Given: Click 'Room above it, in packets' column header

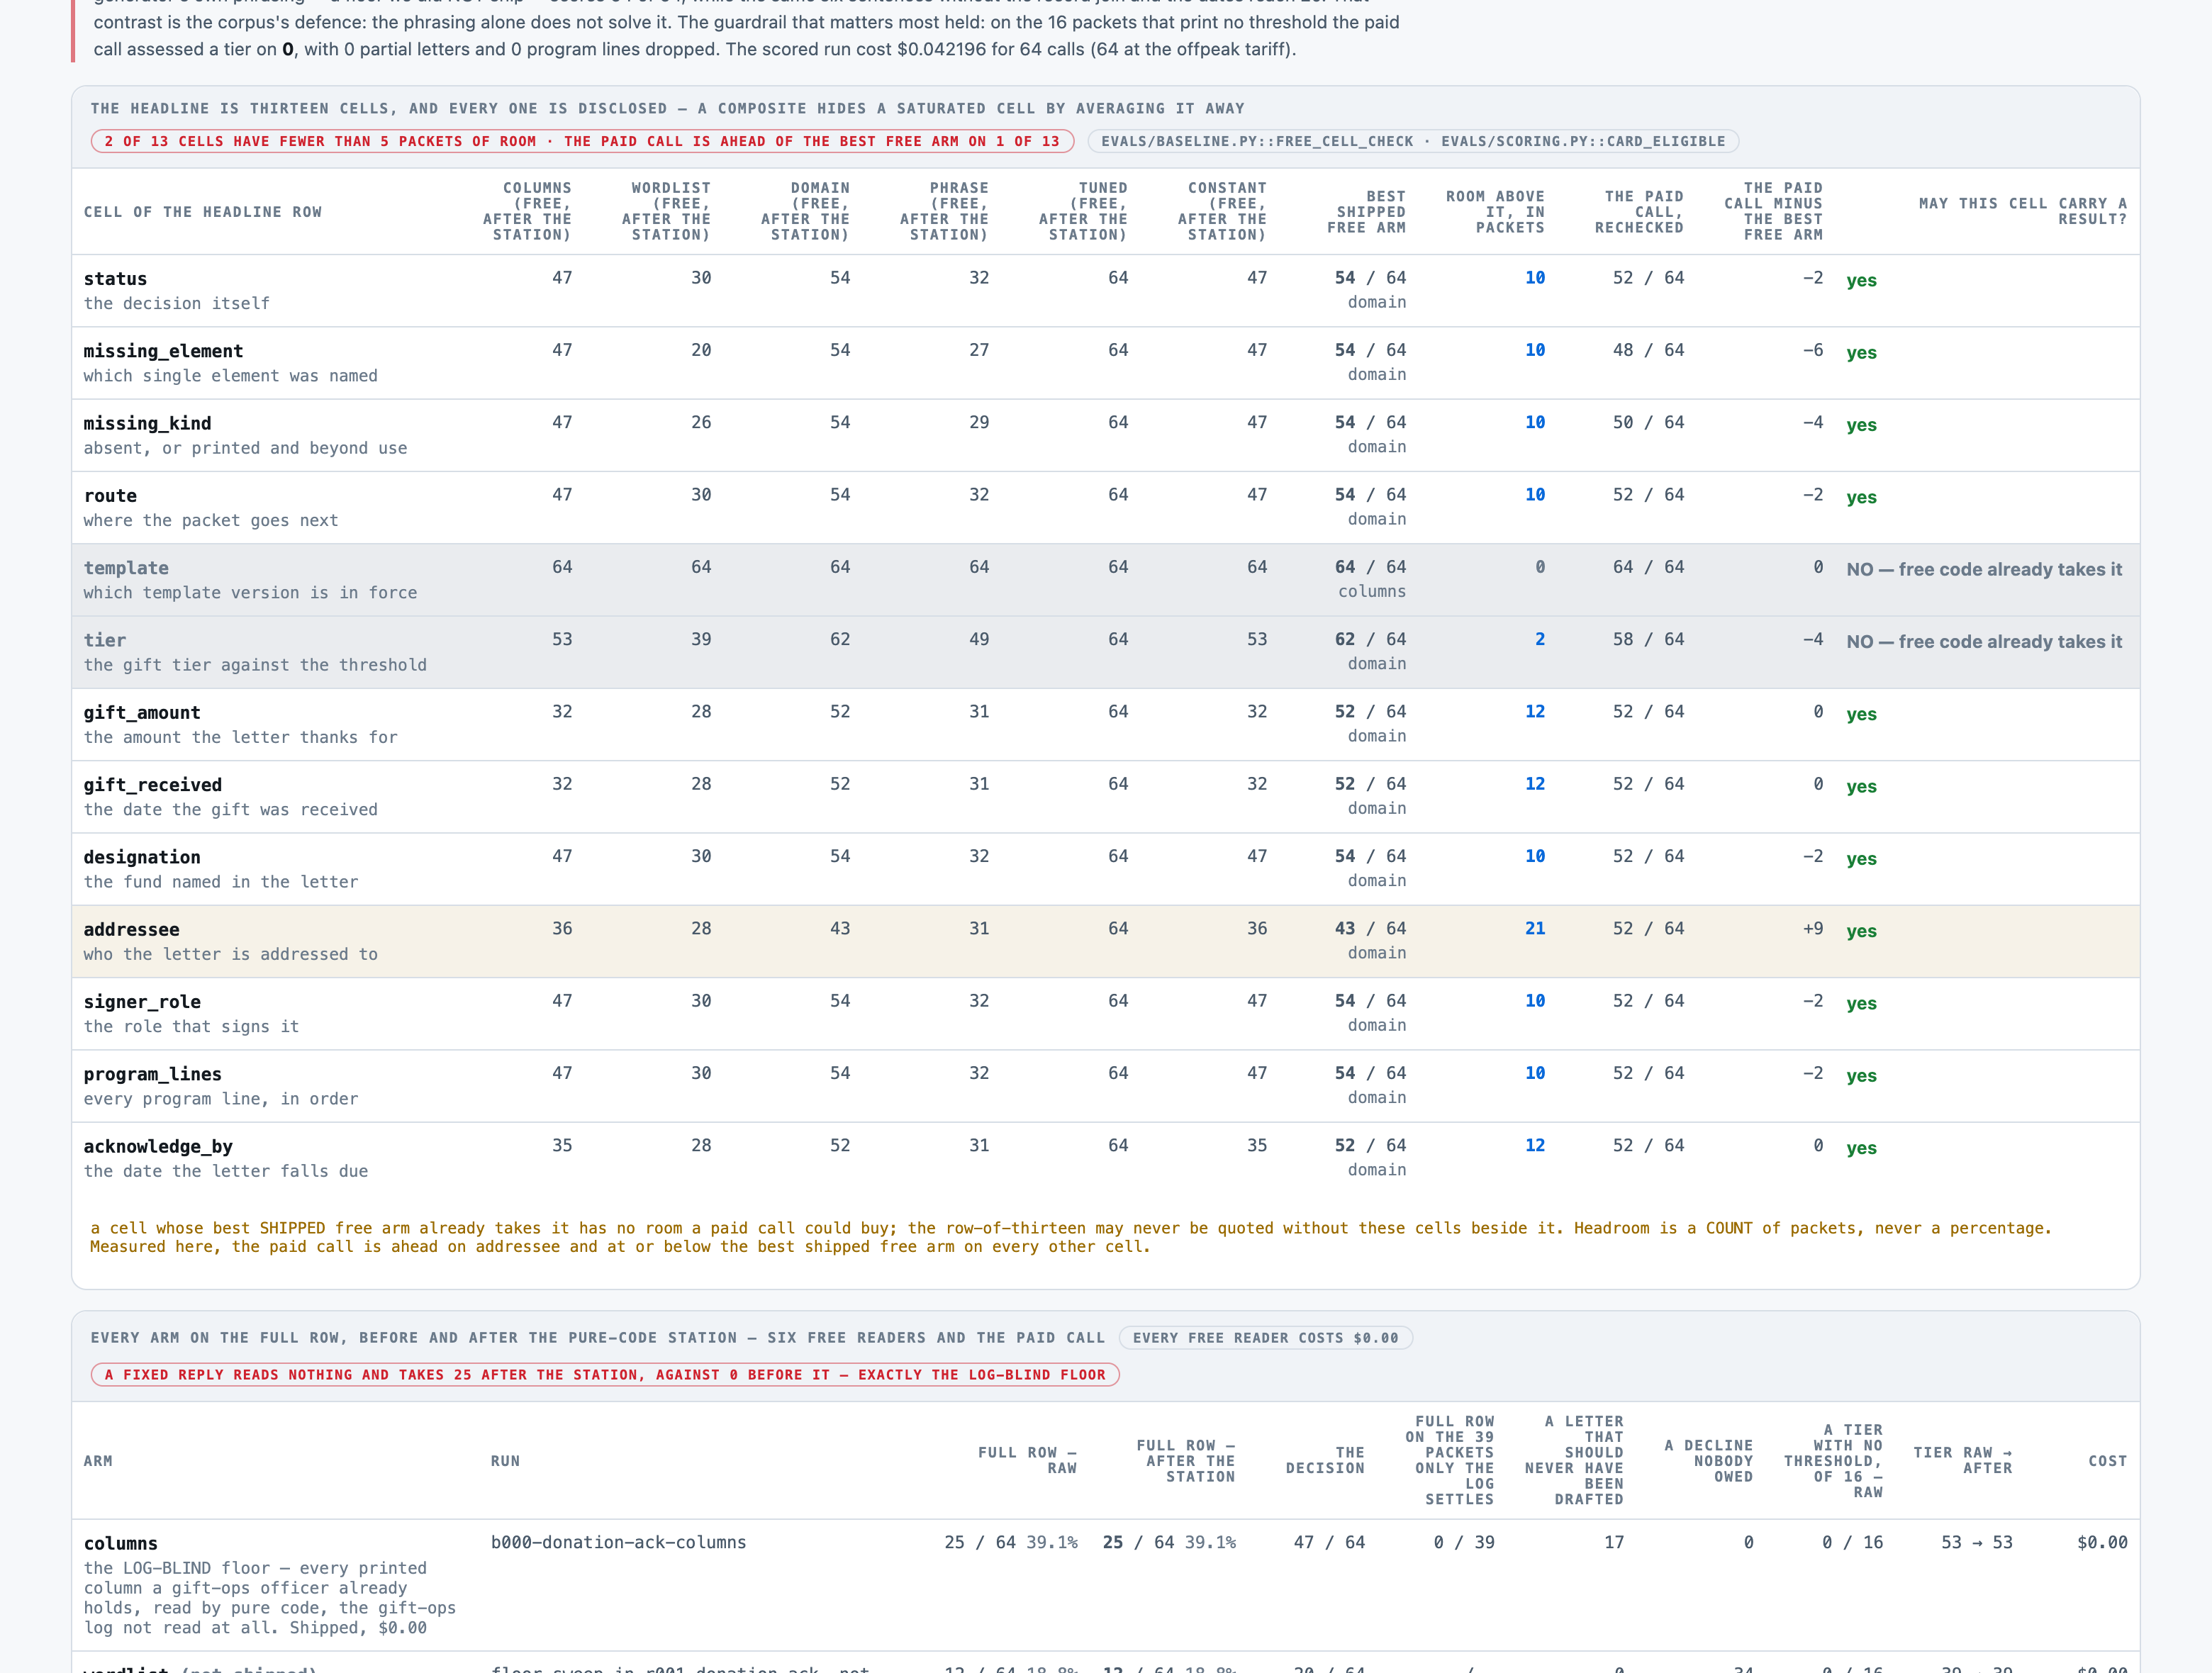Looking at the screenshot, I should tap(1495, 212).
